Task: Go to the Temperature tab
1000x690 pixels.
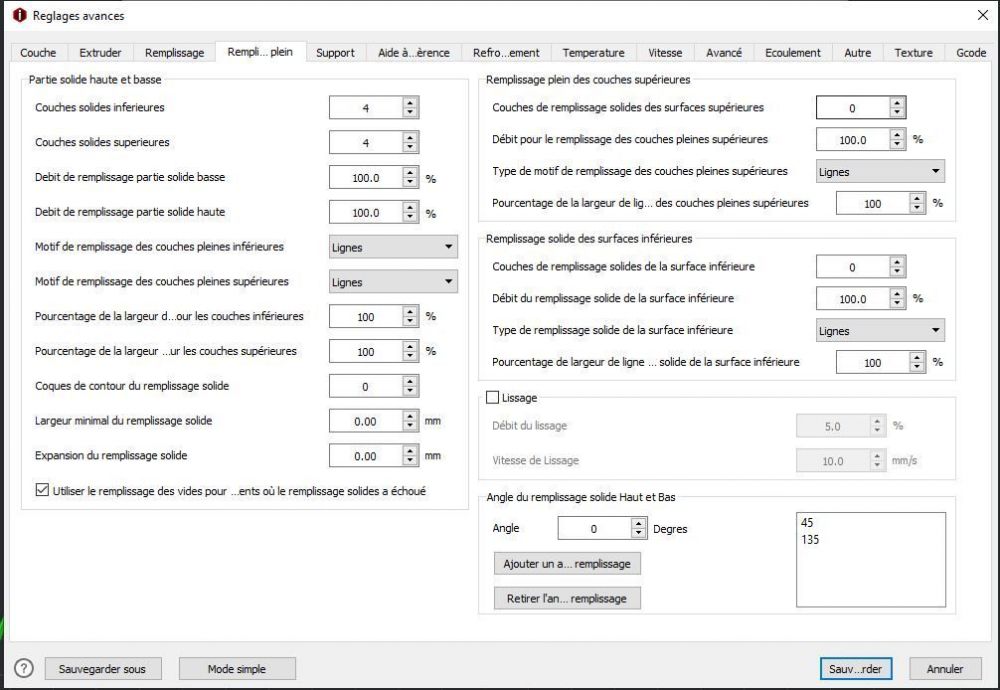Action: tap(593, 52)
